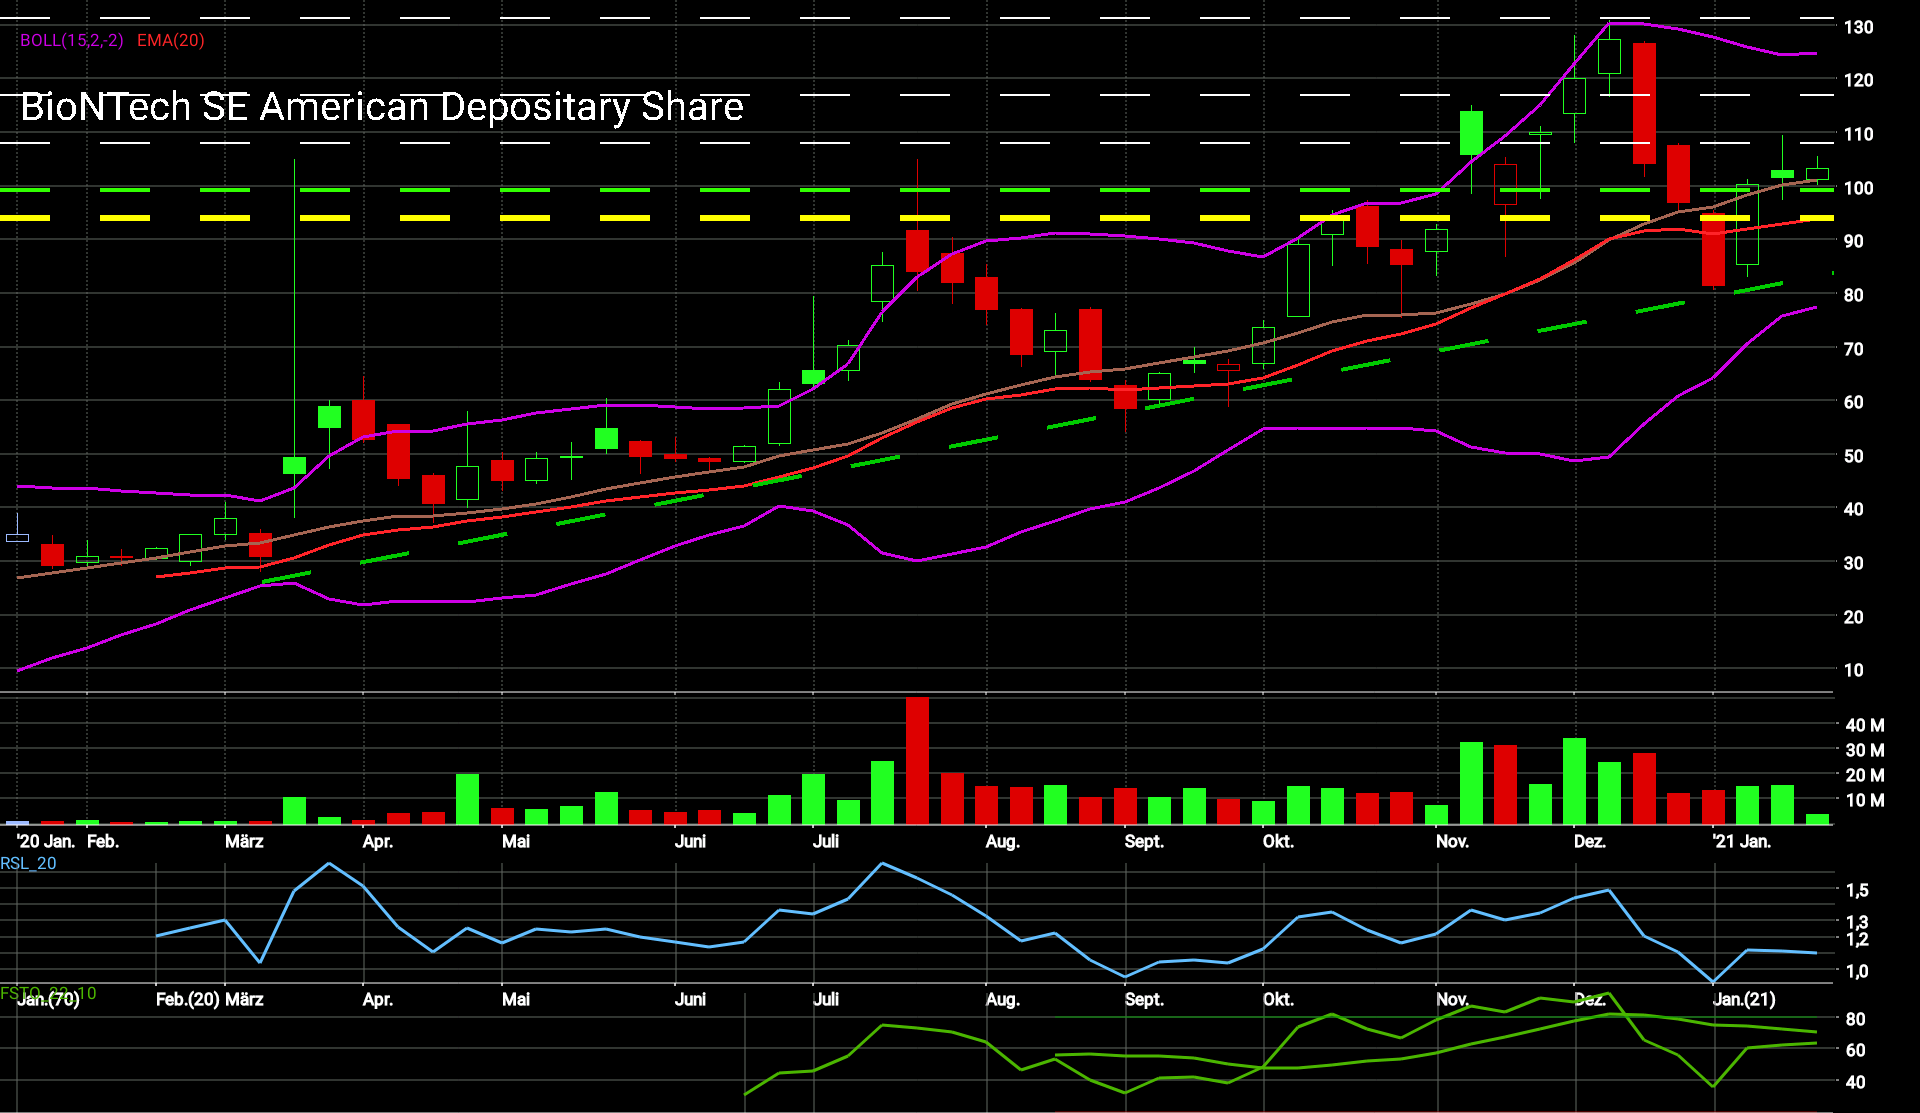Click the Mai date label under volume
Image resolution: width=1920 pixels, height=1113 pixels.
click(516, 841)
